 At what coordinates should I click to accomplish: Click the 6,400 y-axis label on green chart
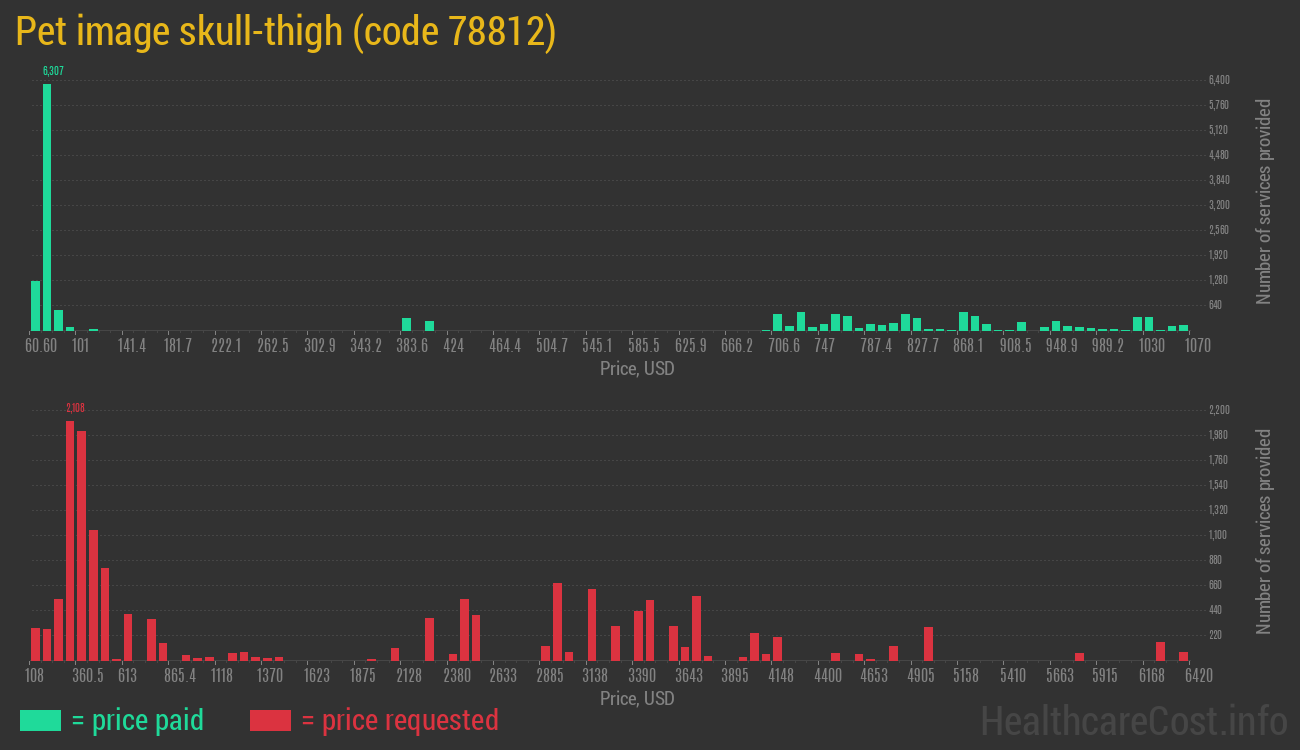click(1218, 80)
